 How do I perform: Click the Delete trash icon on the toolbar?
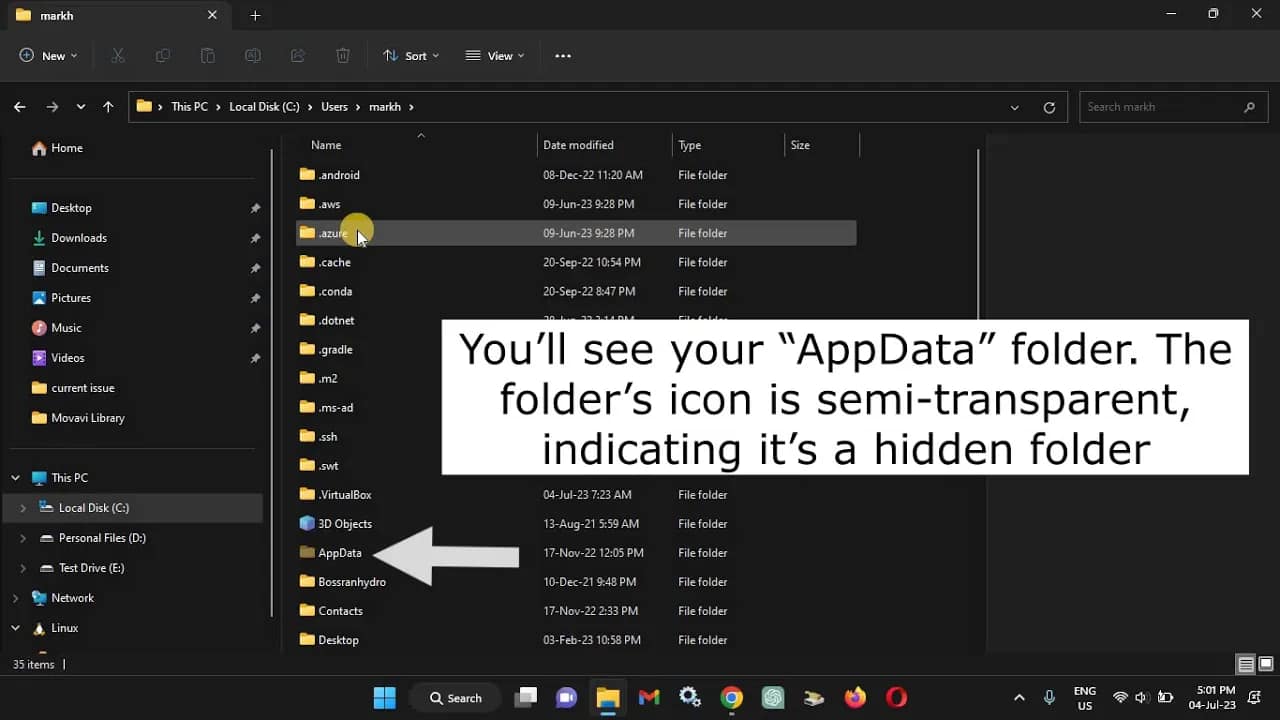[x=343, y=55]
